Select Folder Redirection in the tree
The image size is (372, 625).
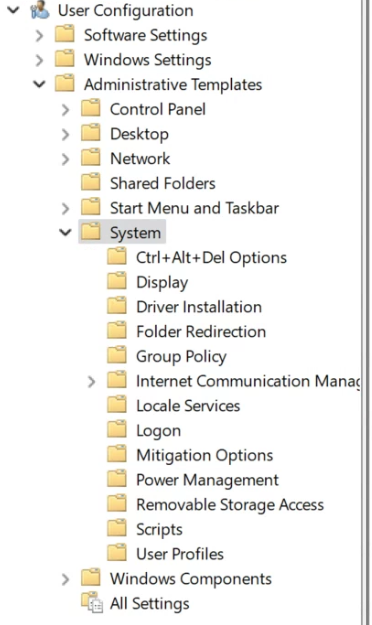pyautogui.click(x=201, y=332)
